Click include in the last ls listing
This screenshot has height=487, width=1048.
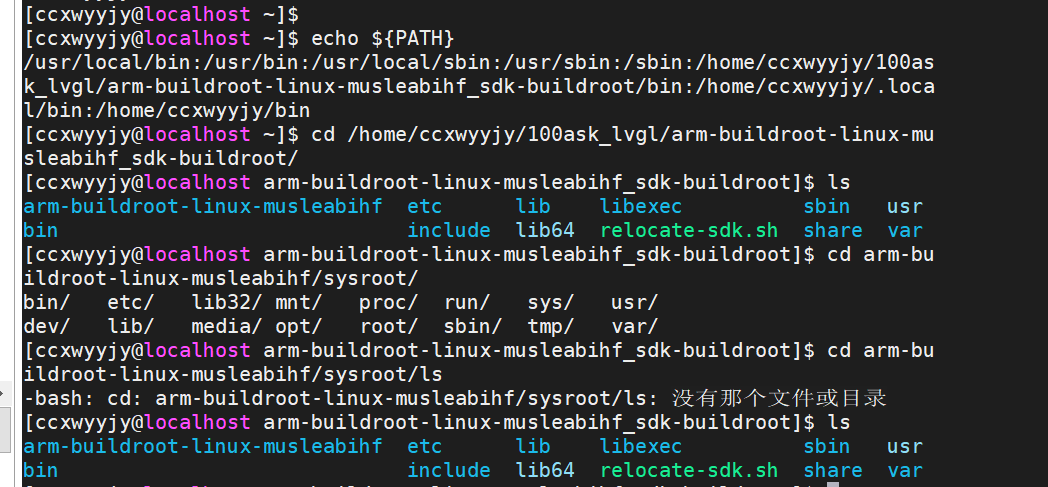point(449,470)
